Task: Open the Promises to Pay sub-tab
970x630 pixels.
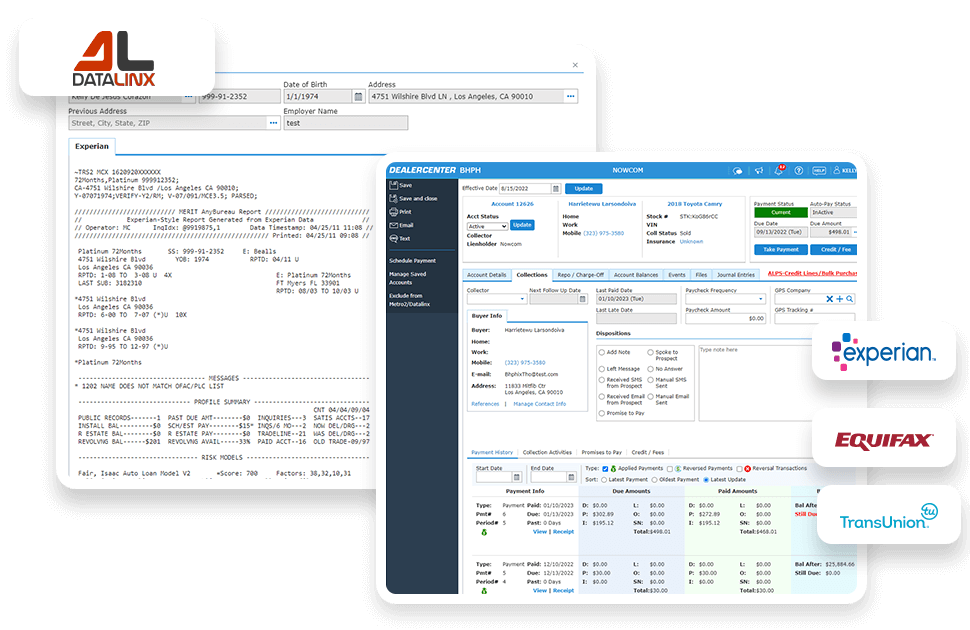Action: (601, 452)
